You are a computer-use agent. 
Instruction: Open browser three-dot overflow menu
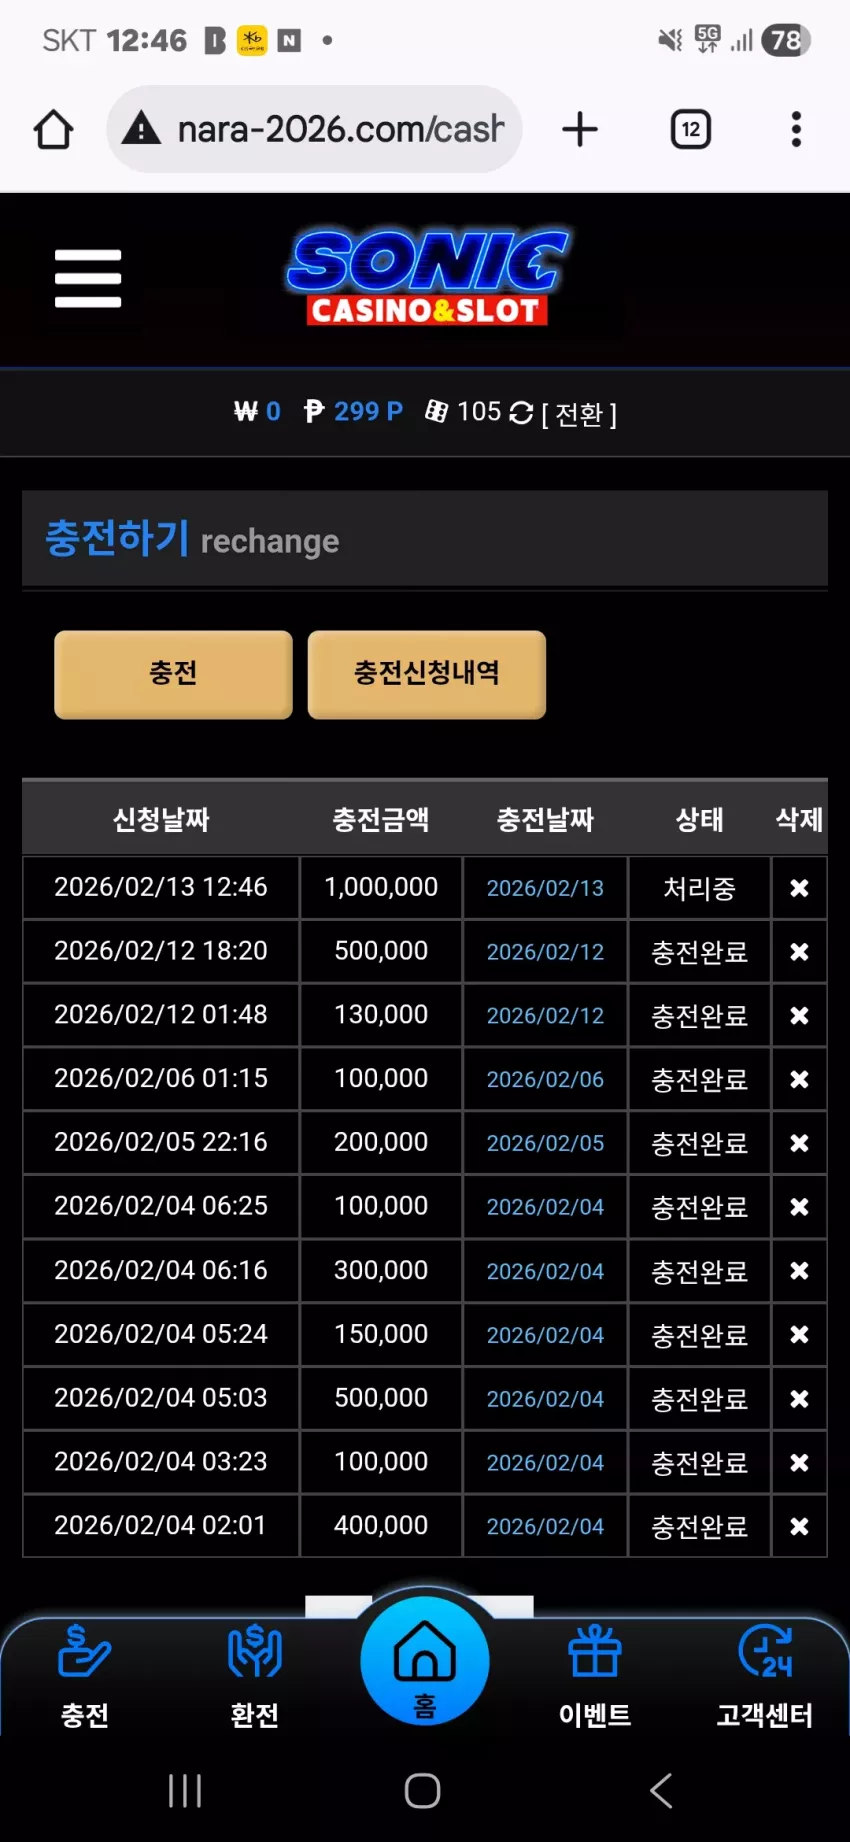coord(796,129)
